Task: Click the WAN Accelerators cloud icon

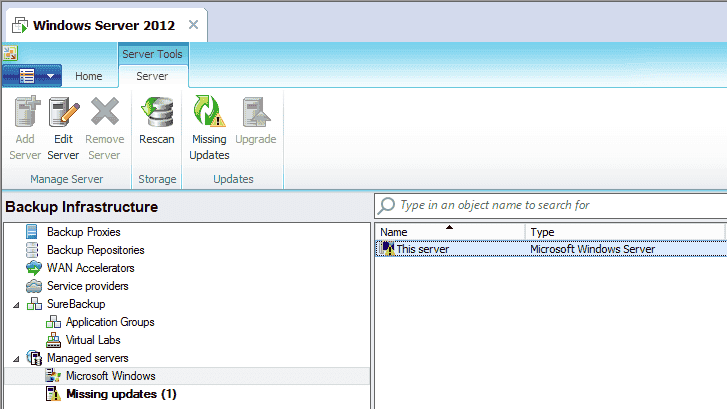Action: click(34, 268)
